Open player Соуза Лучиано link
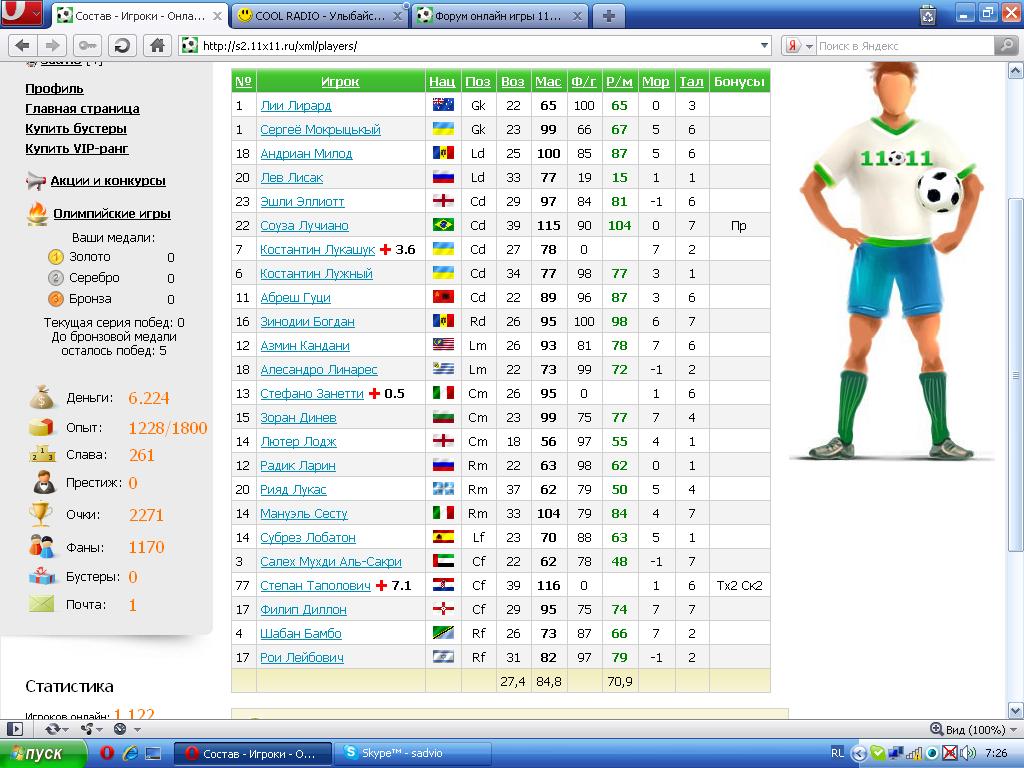The image size is (1024, 768). pyautogui.click(x=304, y=226)
